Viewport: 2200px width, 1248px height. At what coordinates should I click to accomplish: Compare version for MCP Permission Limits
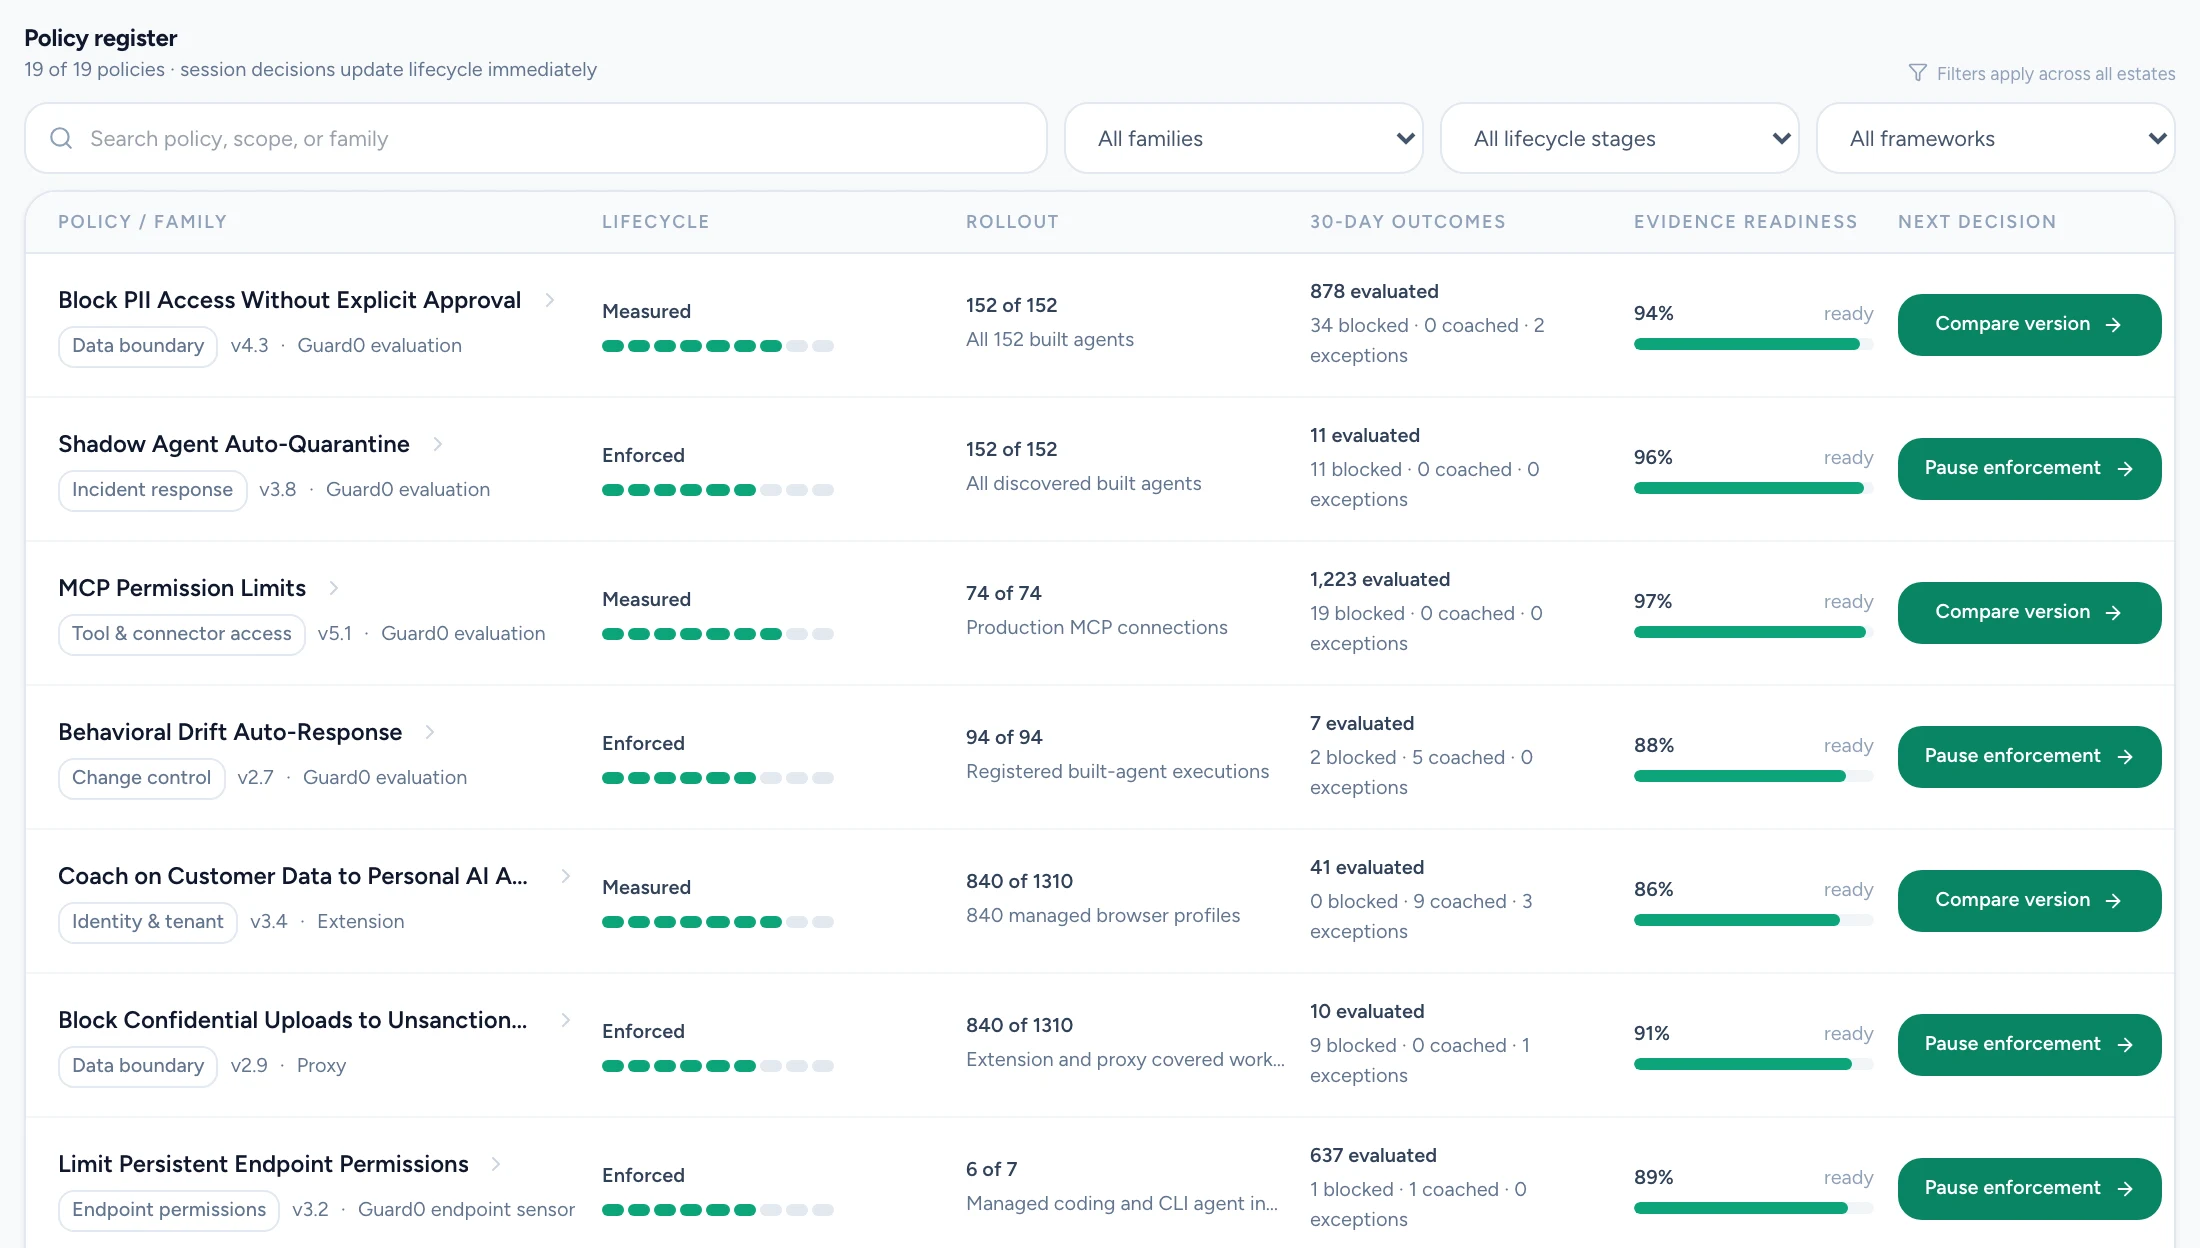click(2030, 612)
